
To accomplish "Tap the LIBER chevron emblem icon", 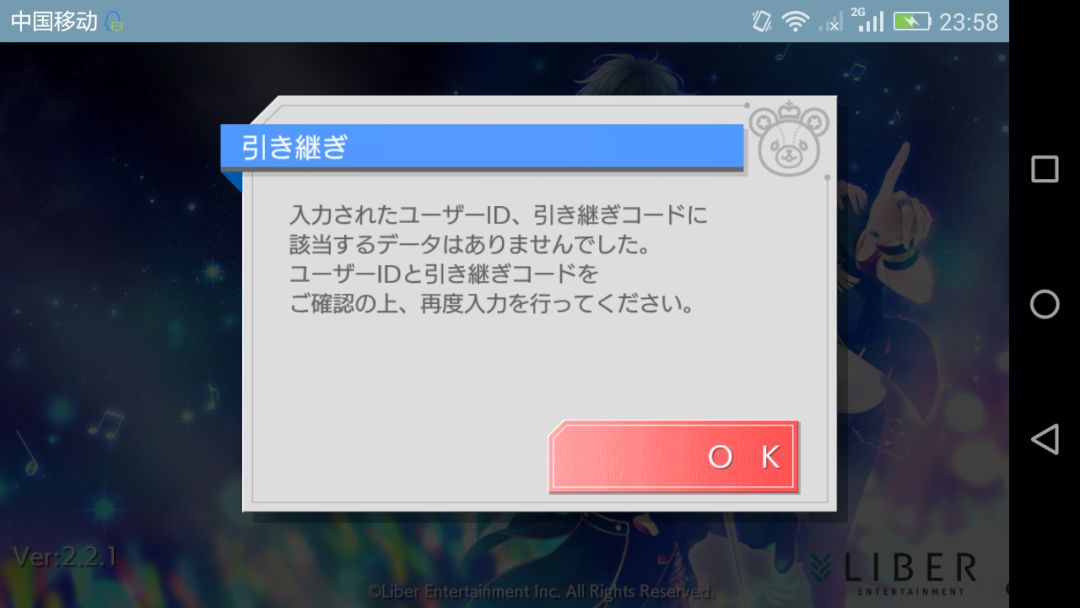I will (822, 567).
